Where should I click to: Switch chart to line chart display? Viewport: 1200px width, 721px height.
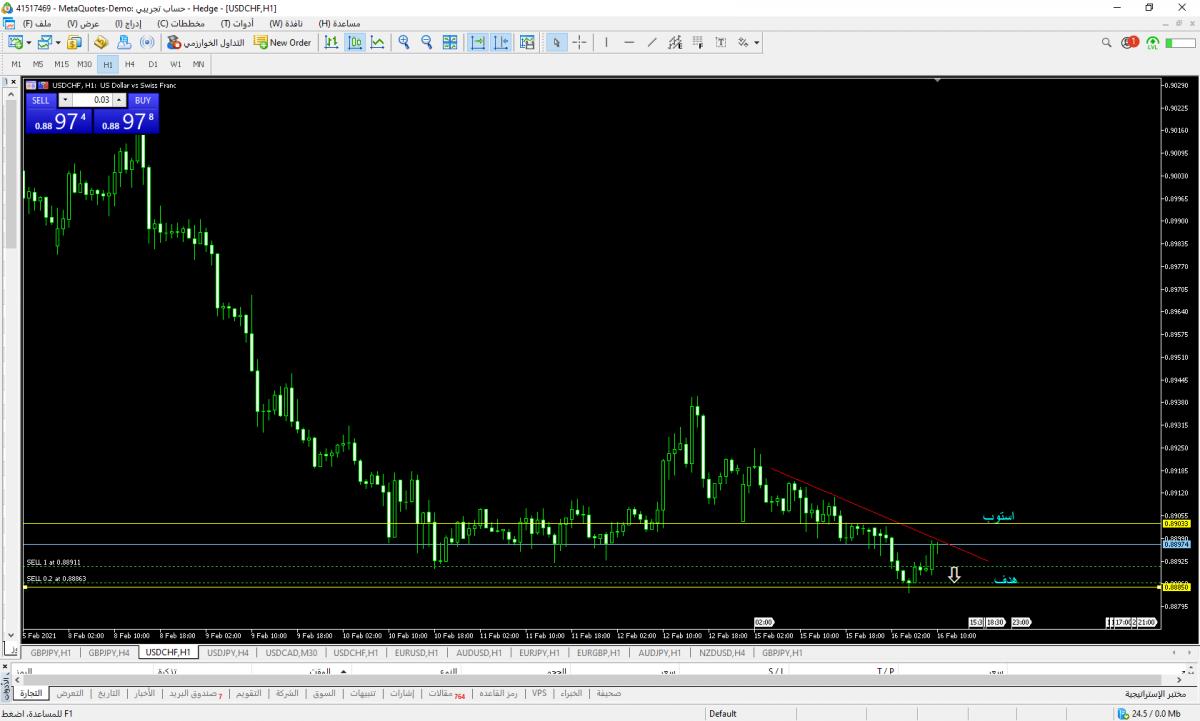pyautogui.click(x=377, y=42)
